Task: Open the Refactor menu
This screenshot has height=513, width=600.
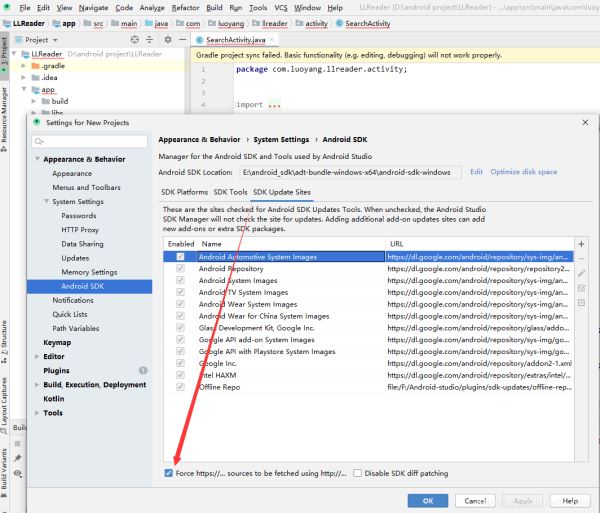Action: tap(185, 8)
